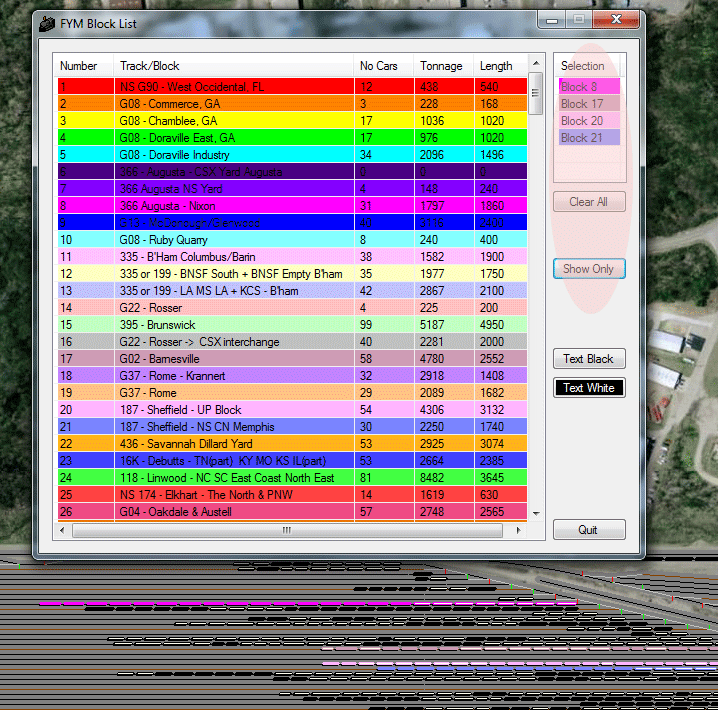Viewport: 718px width, 710px height.
Task: Select row 14 G22 - Rosser
Action: (x=292, y=308)
